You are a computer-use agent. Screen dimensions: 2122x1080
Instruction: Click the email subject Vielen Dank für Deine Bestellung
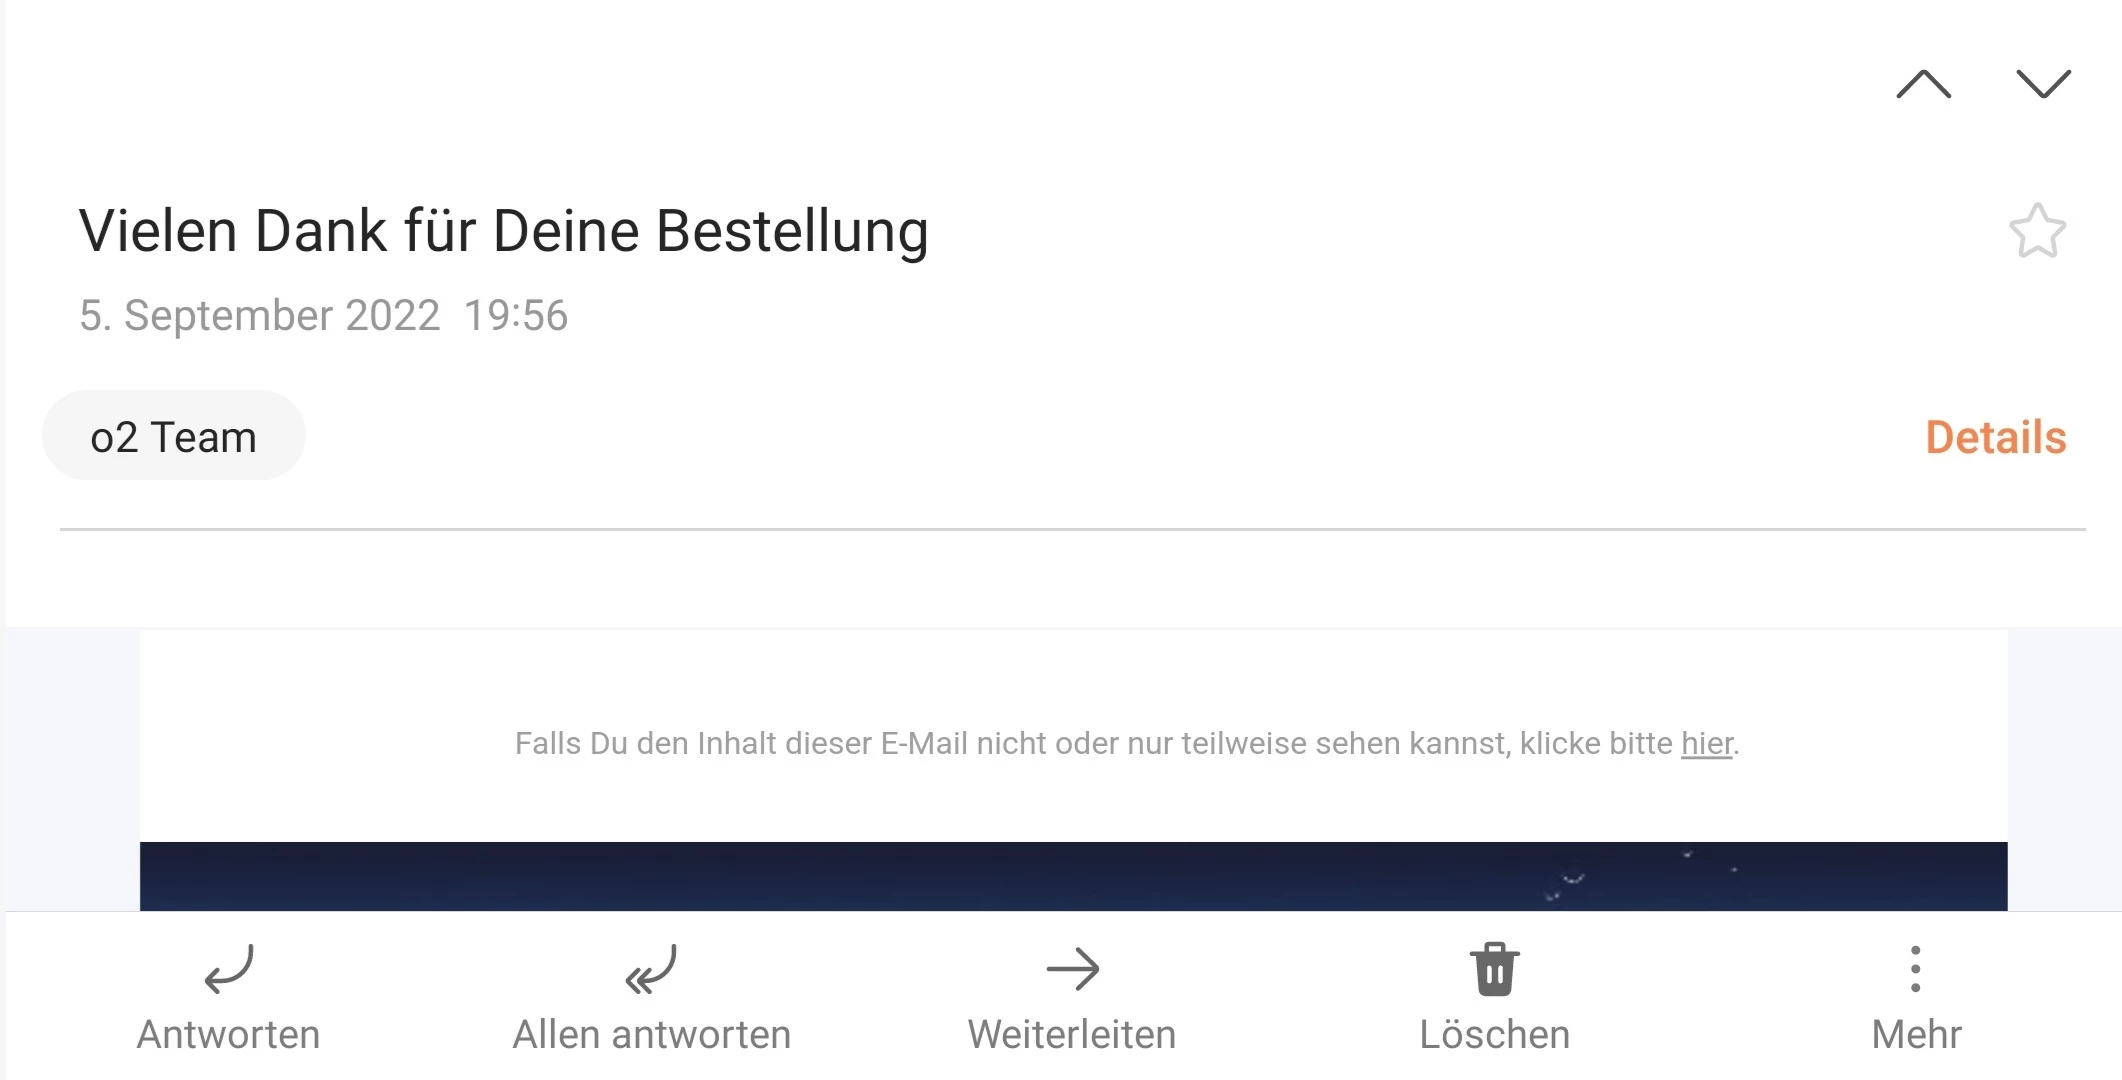(504, 232)
